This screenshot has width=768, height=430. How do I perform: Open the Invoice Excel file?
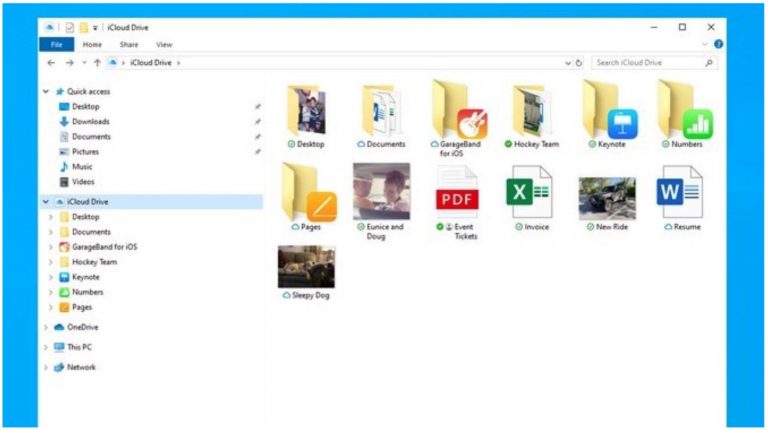[x=530, y=192]
